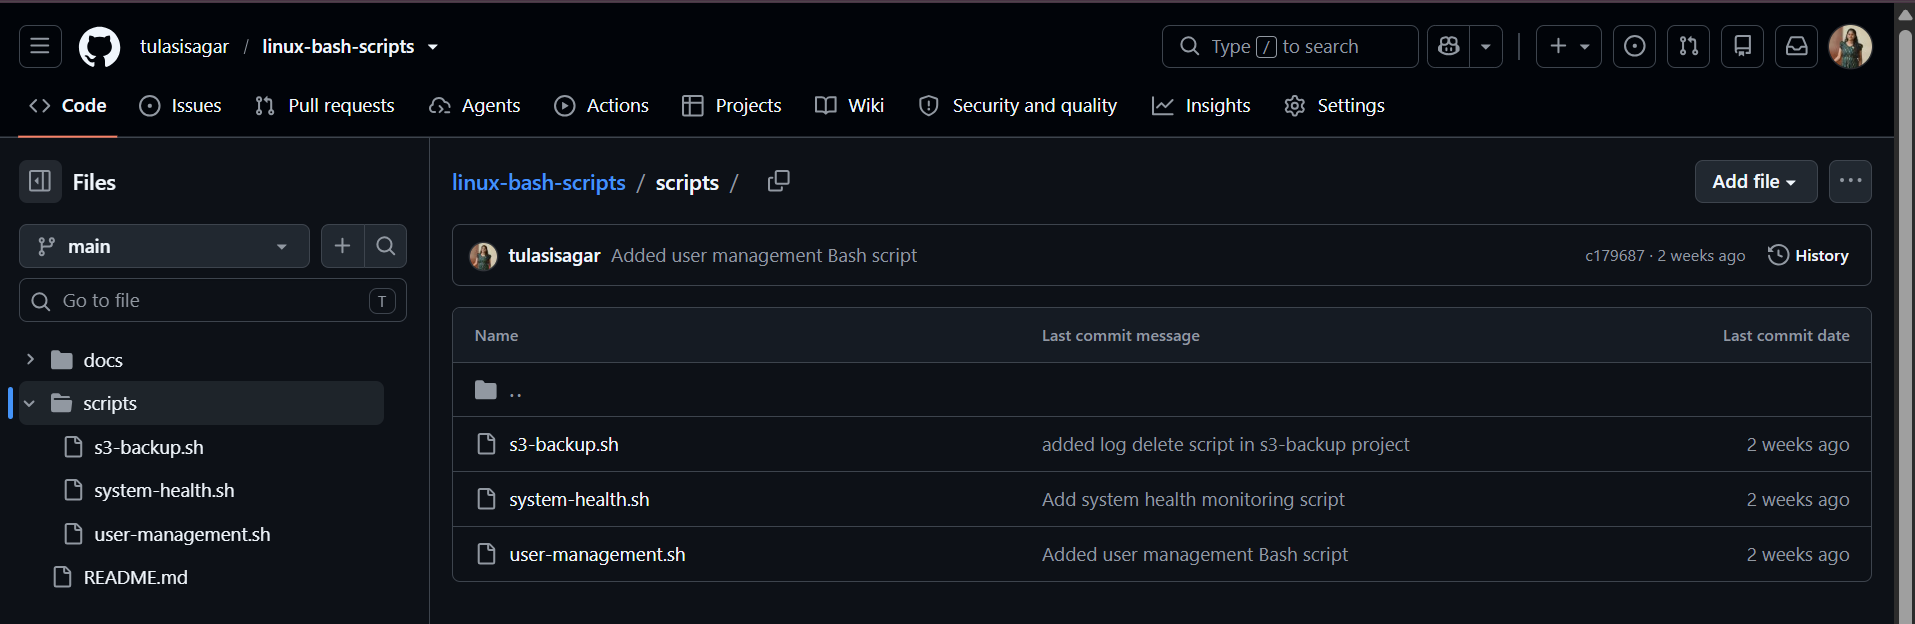The height and width of the screenshot is (624, 1915).
Task: View commit history with History button
Action: tap(1808, 256)
